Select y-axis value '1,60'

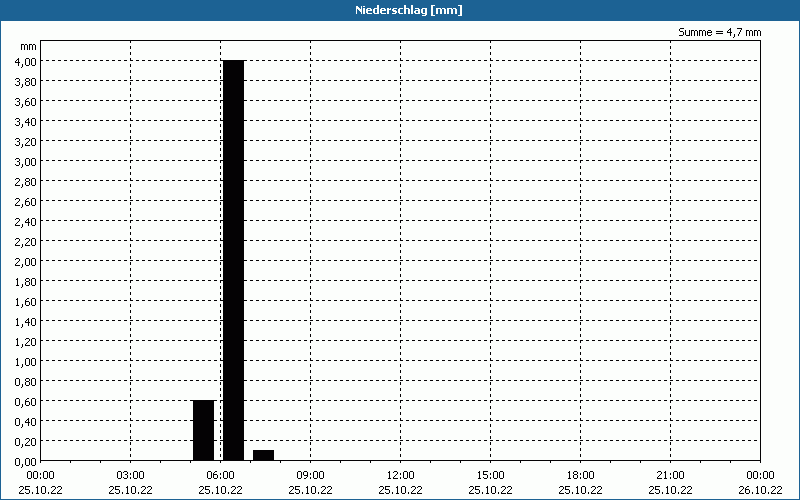[25, 302]
